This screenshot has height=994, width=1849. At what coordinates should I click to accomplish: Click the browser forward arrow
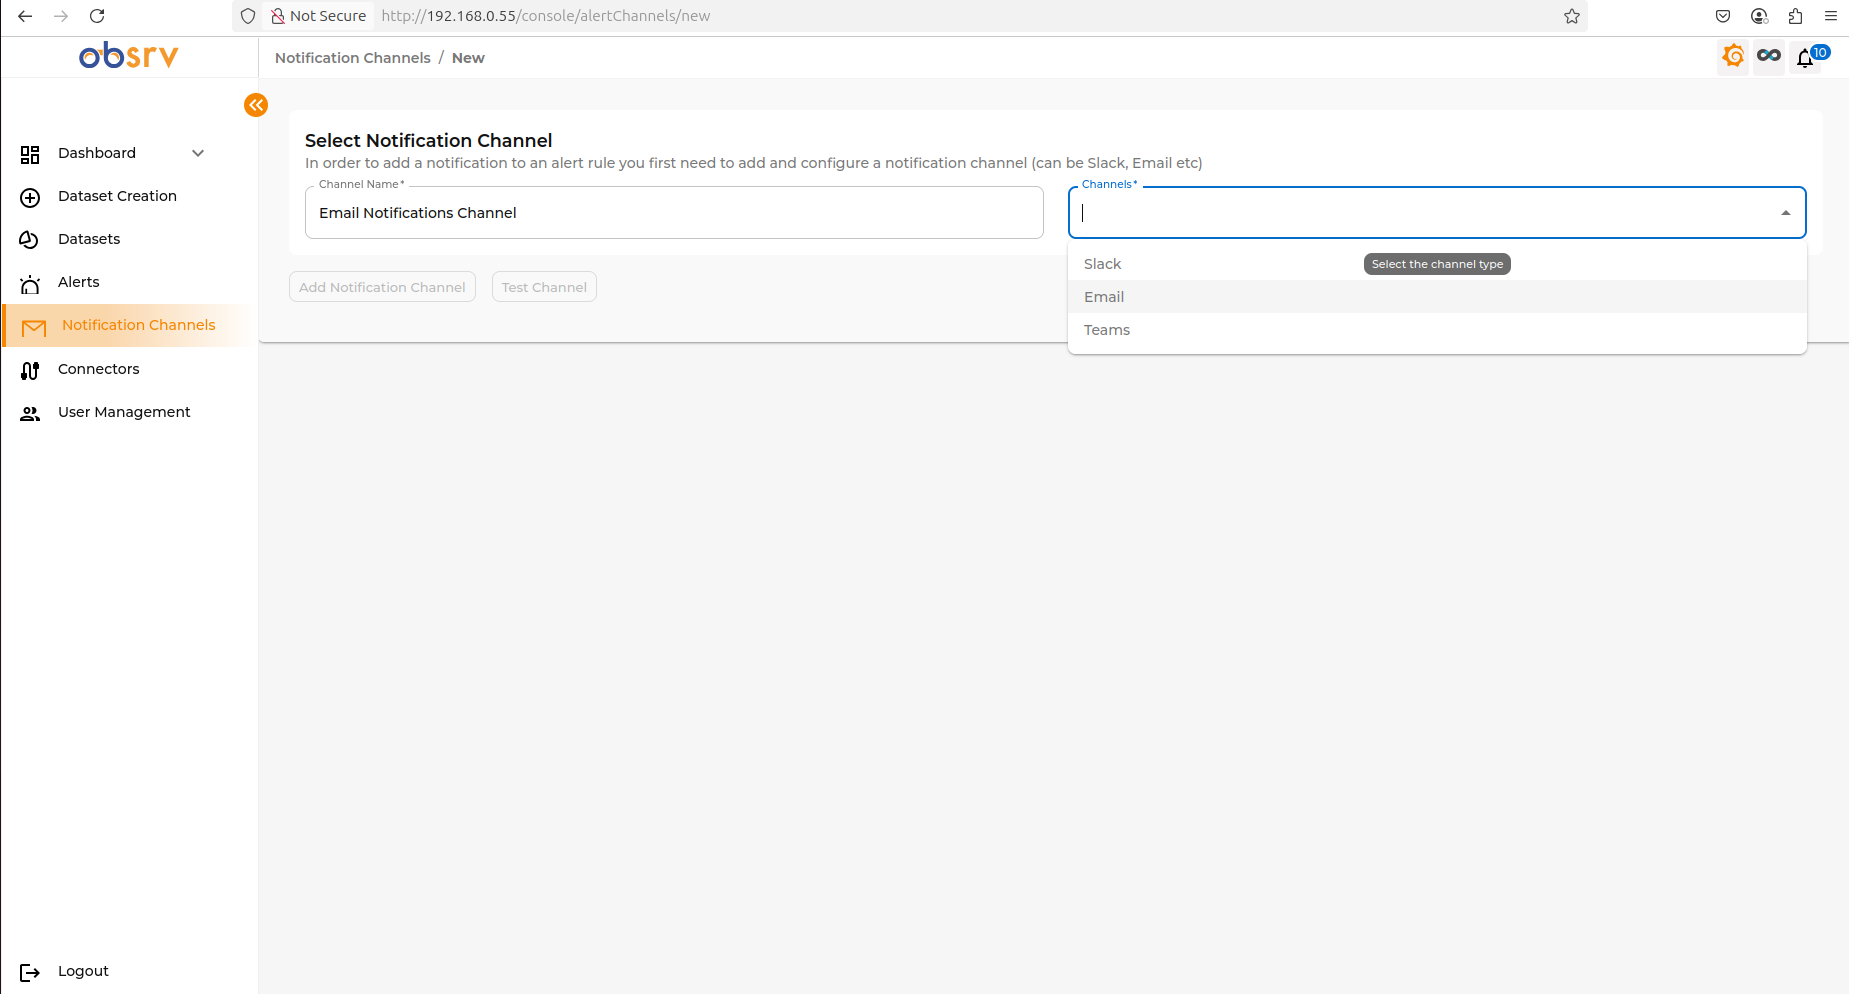coord(61,16)
